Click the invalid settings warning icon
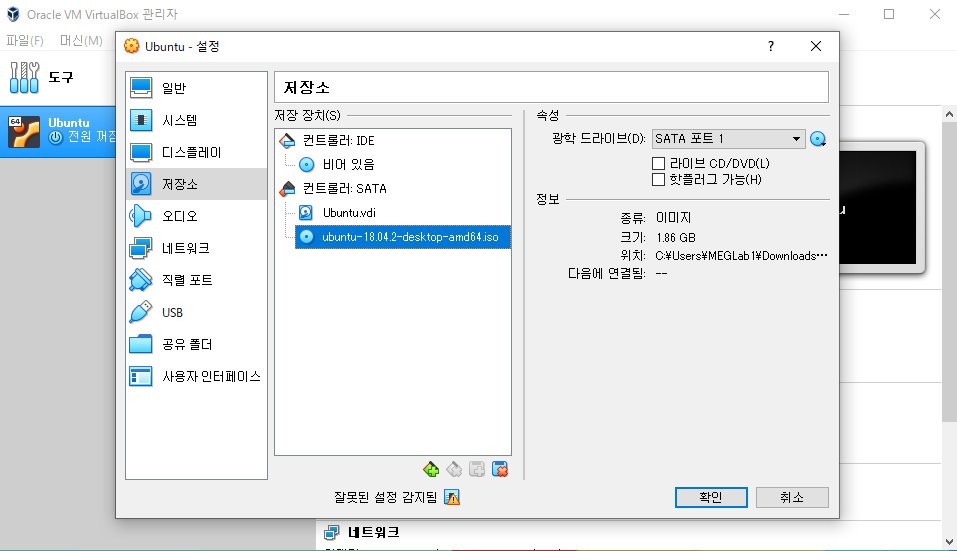The image size is (957, 551). coord(452,497)
